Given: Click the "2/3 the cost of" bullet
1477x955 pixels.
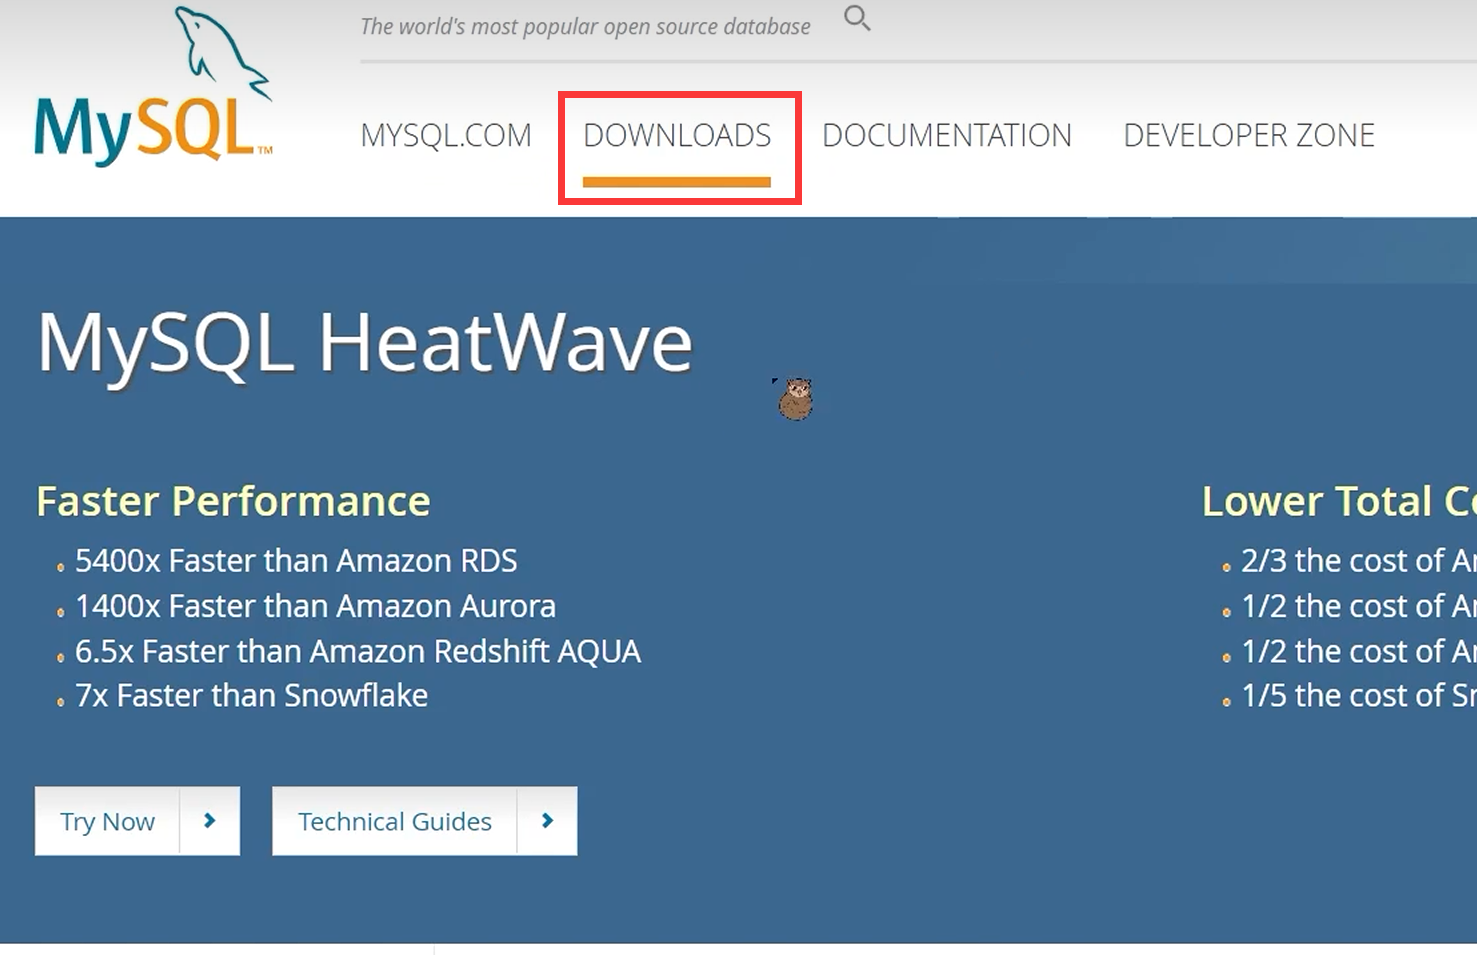Looking at the screenshot, I should 1358,561.
